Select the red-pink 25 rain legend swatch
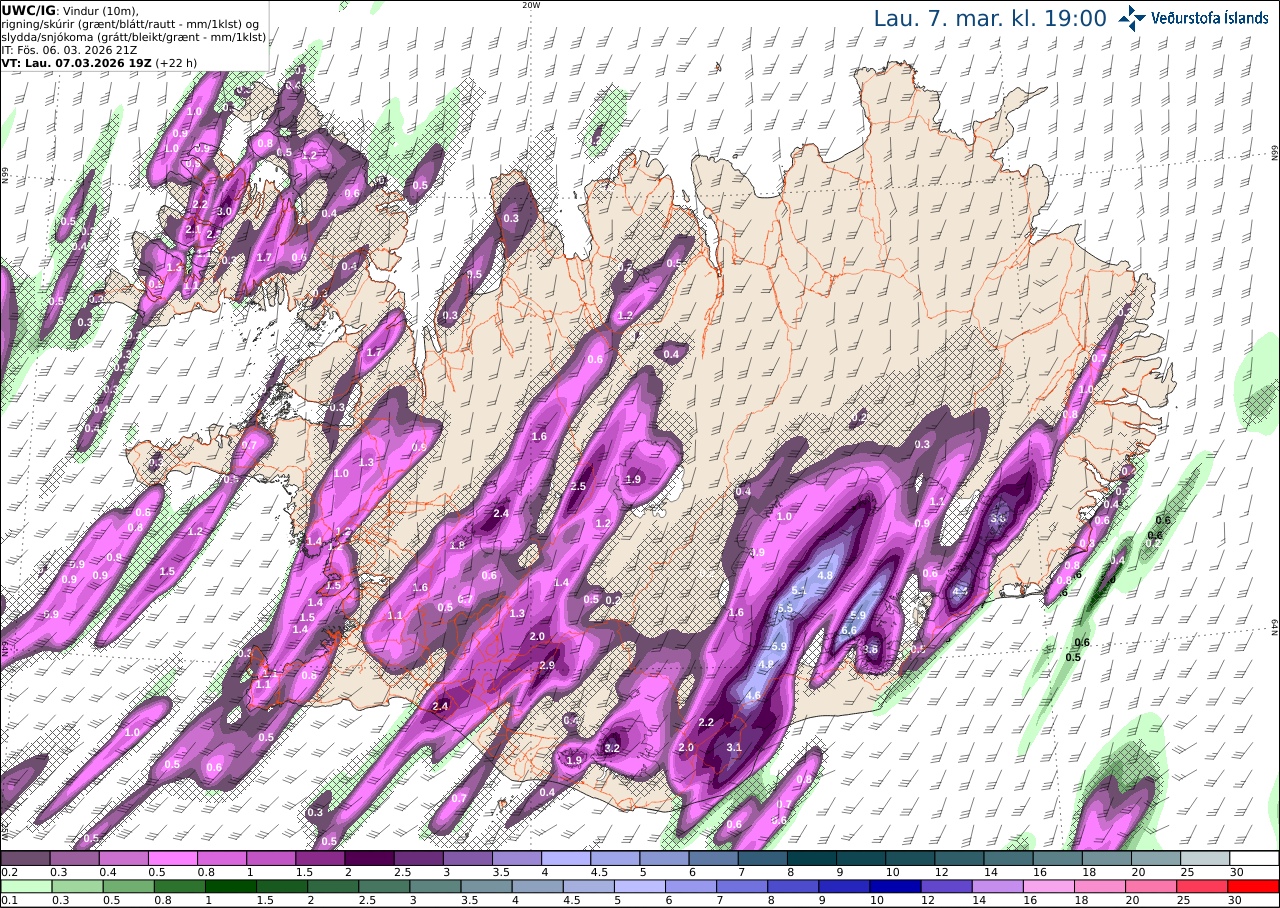This screenshot has height=908, width=1280. pyautogui.click(x=1203, y=886)
